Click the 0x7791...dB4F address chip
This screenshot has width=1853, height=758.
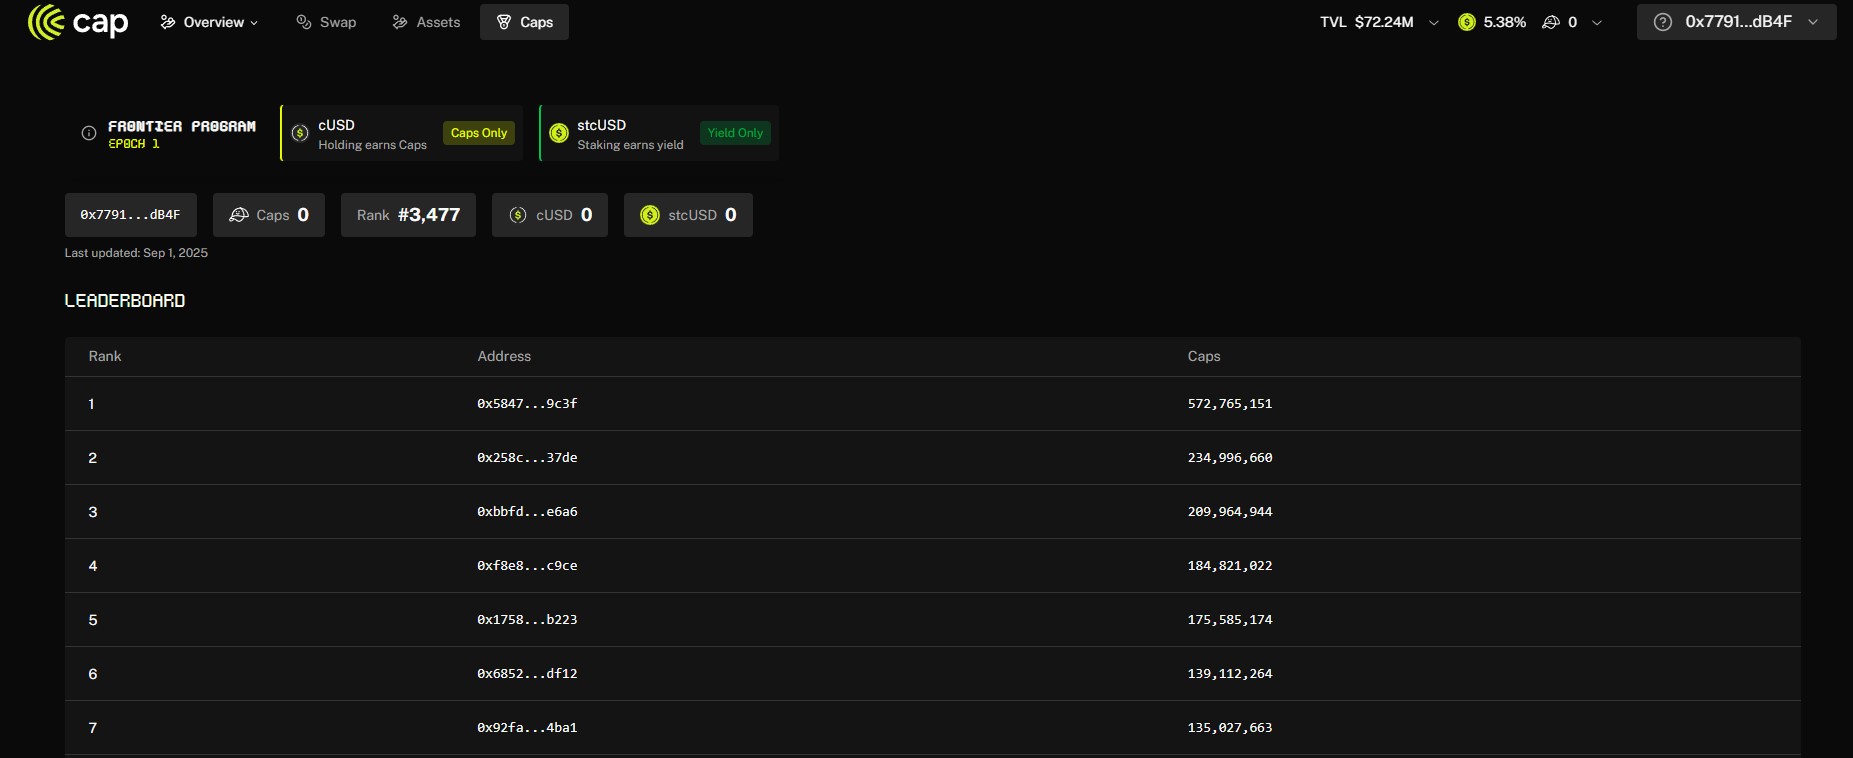tap(131, 215)
